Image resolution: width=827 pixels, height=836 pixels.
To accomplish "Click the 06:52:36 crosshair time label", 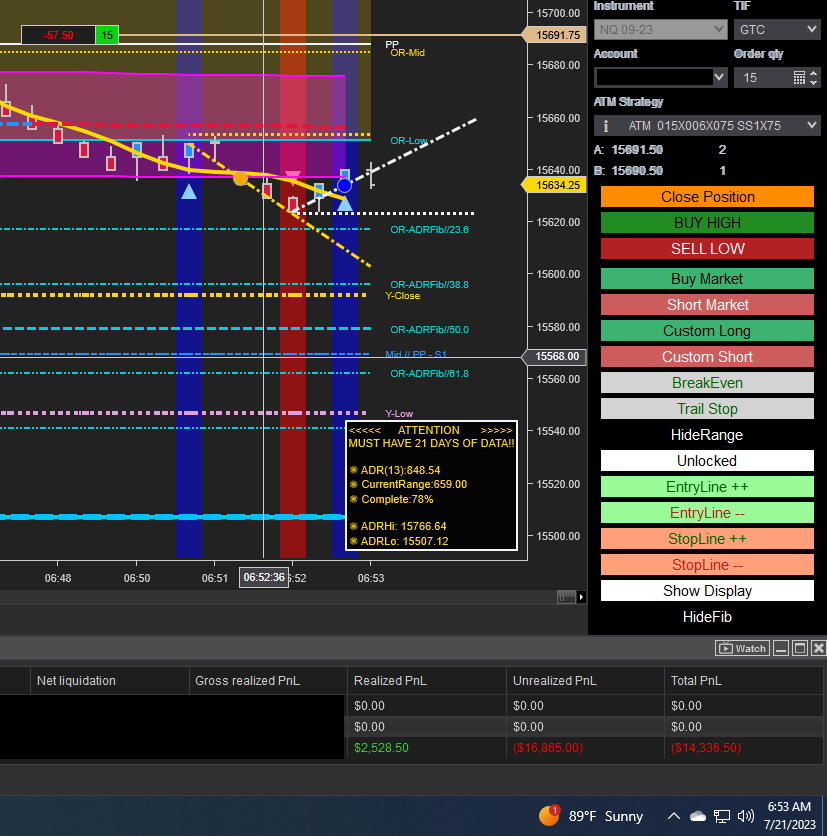I will (x=264, y=577).
